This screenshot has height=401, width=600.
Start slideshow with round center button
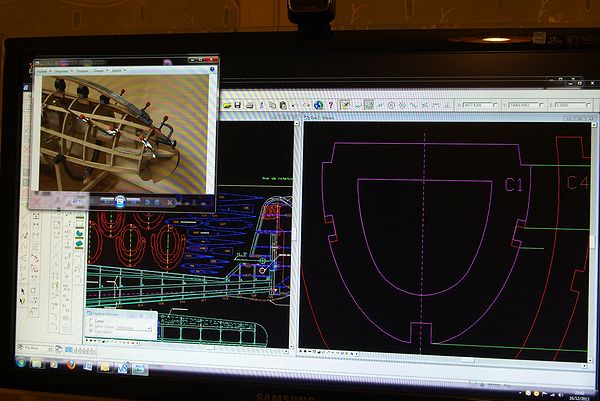[x=120, y=201]
